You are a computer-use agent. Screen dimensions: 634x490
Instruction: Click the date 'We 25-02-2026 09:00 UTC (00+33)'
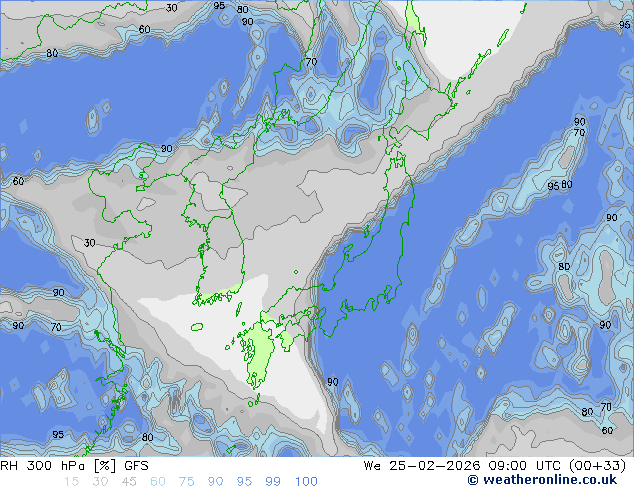495,466
